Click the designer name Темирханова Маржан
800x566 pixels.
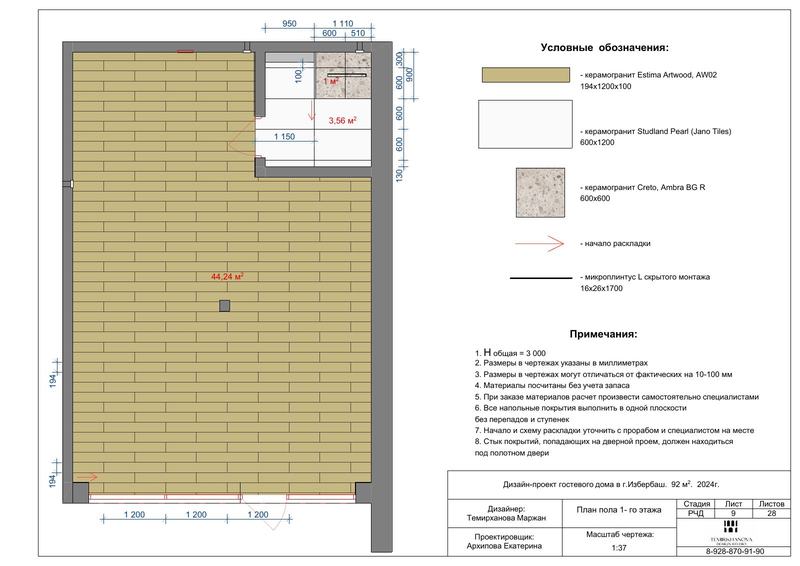click(506, 518)
